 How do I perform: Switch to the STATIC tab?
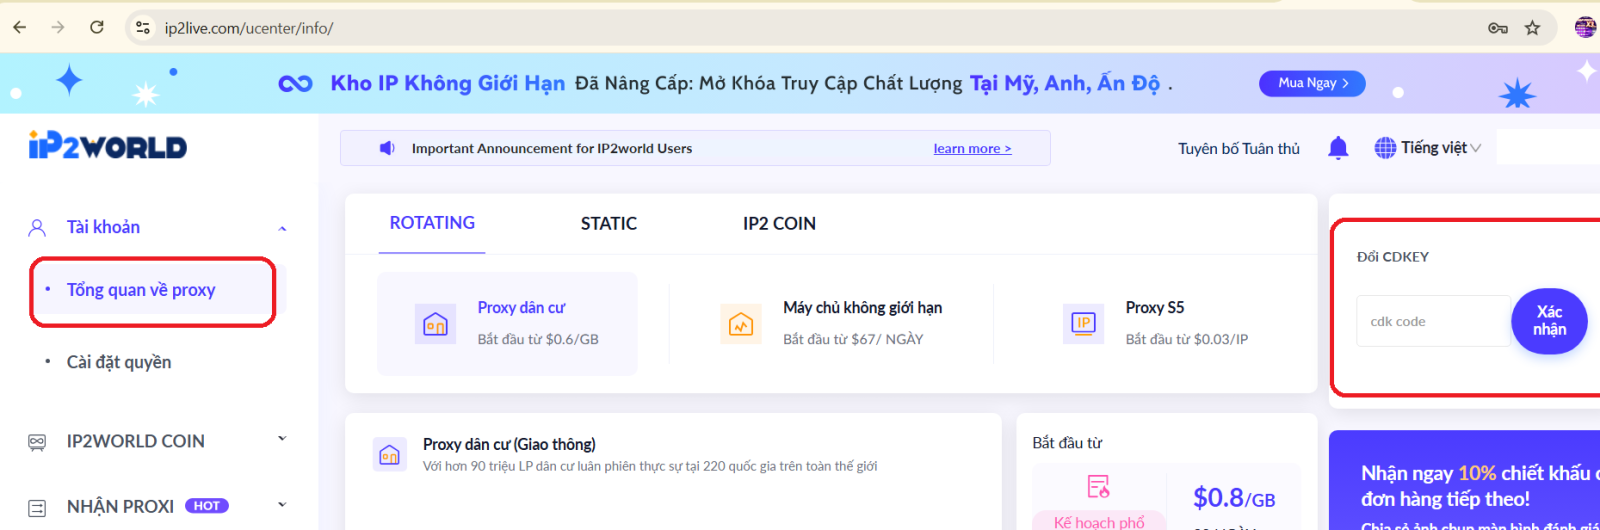[x=608, y=224]
